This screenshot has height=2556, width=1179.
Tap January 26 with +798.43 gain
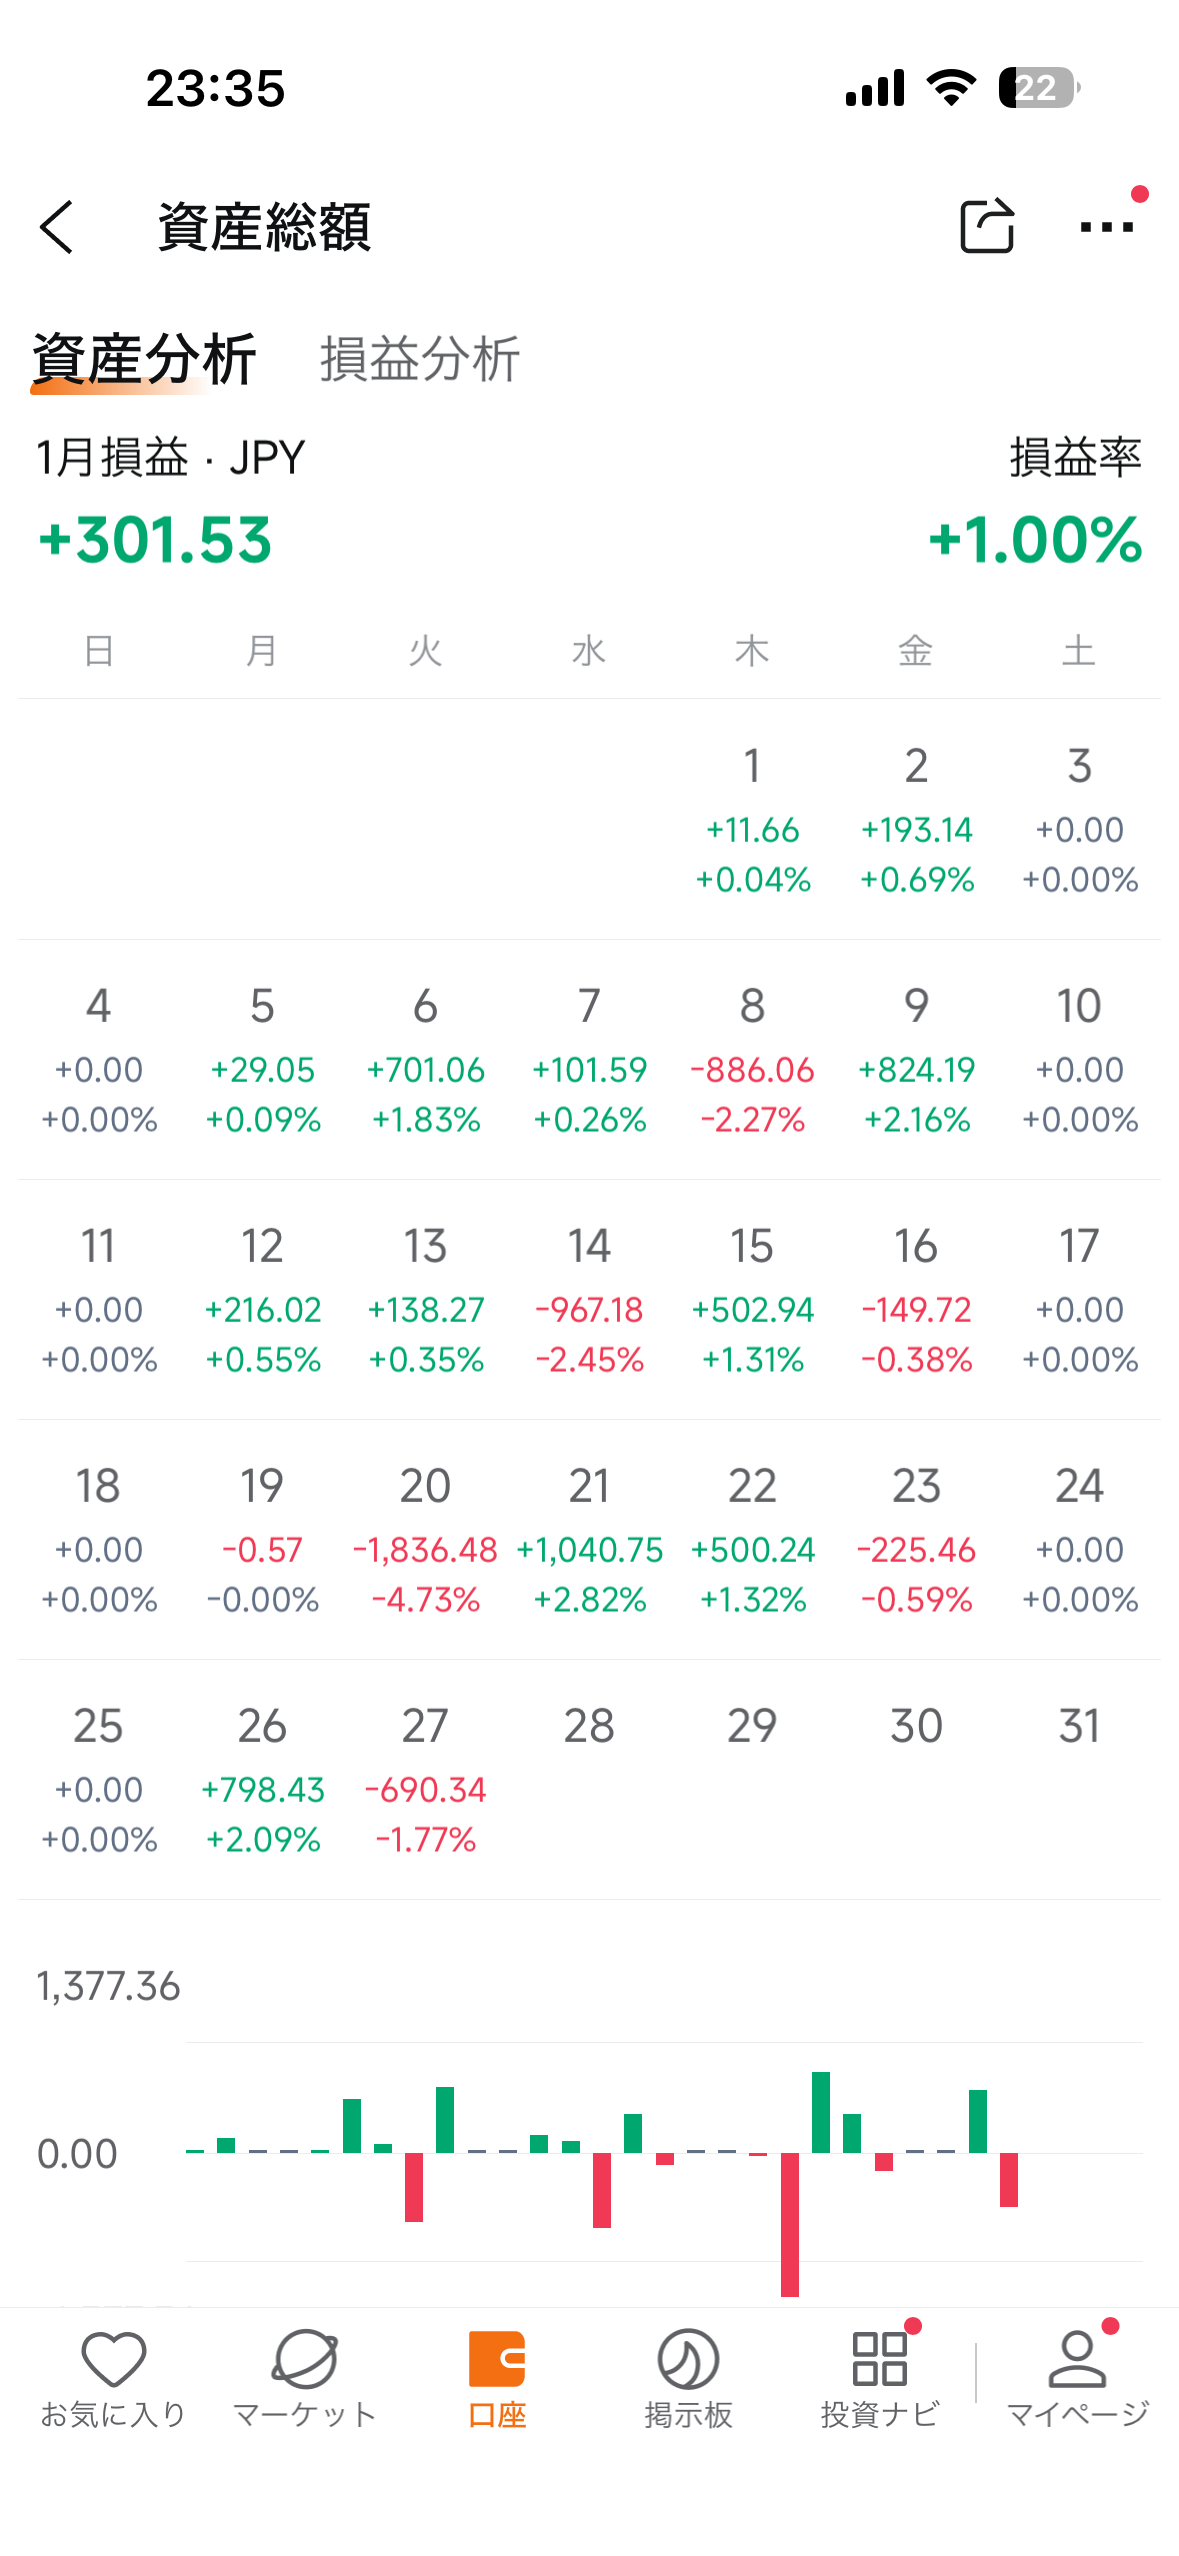tap(262, 1780)
